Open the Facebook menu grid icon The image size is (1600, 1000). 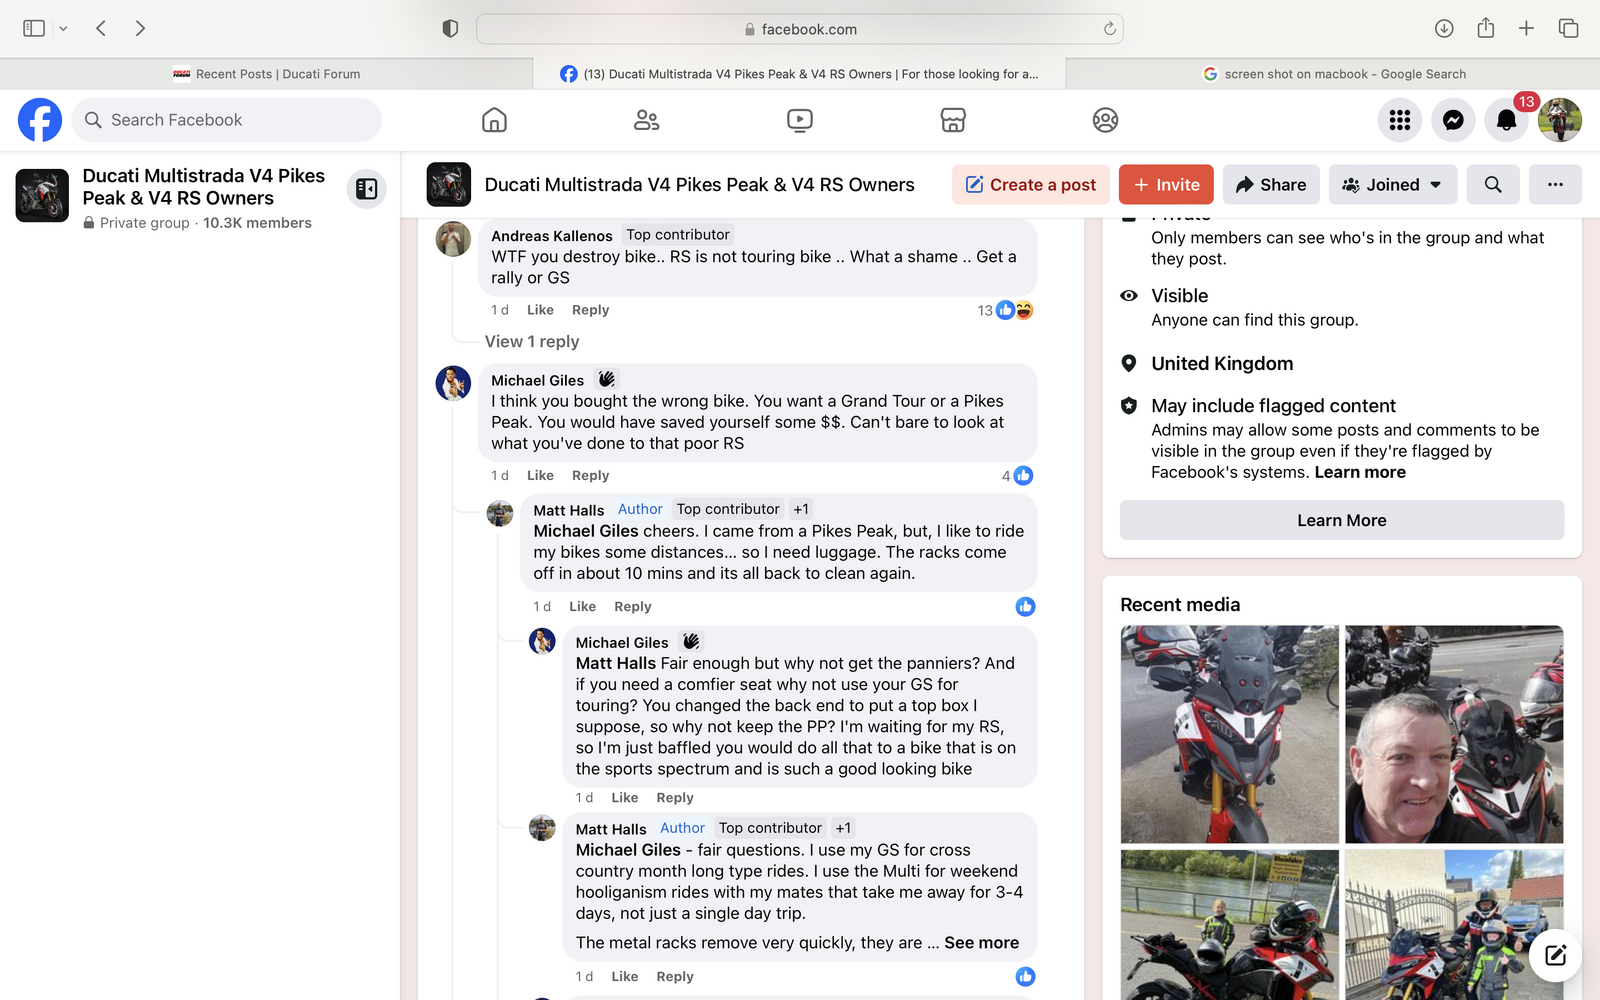coord(1400,120)
